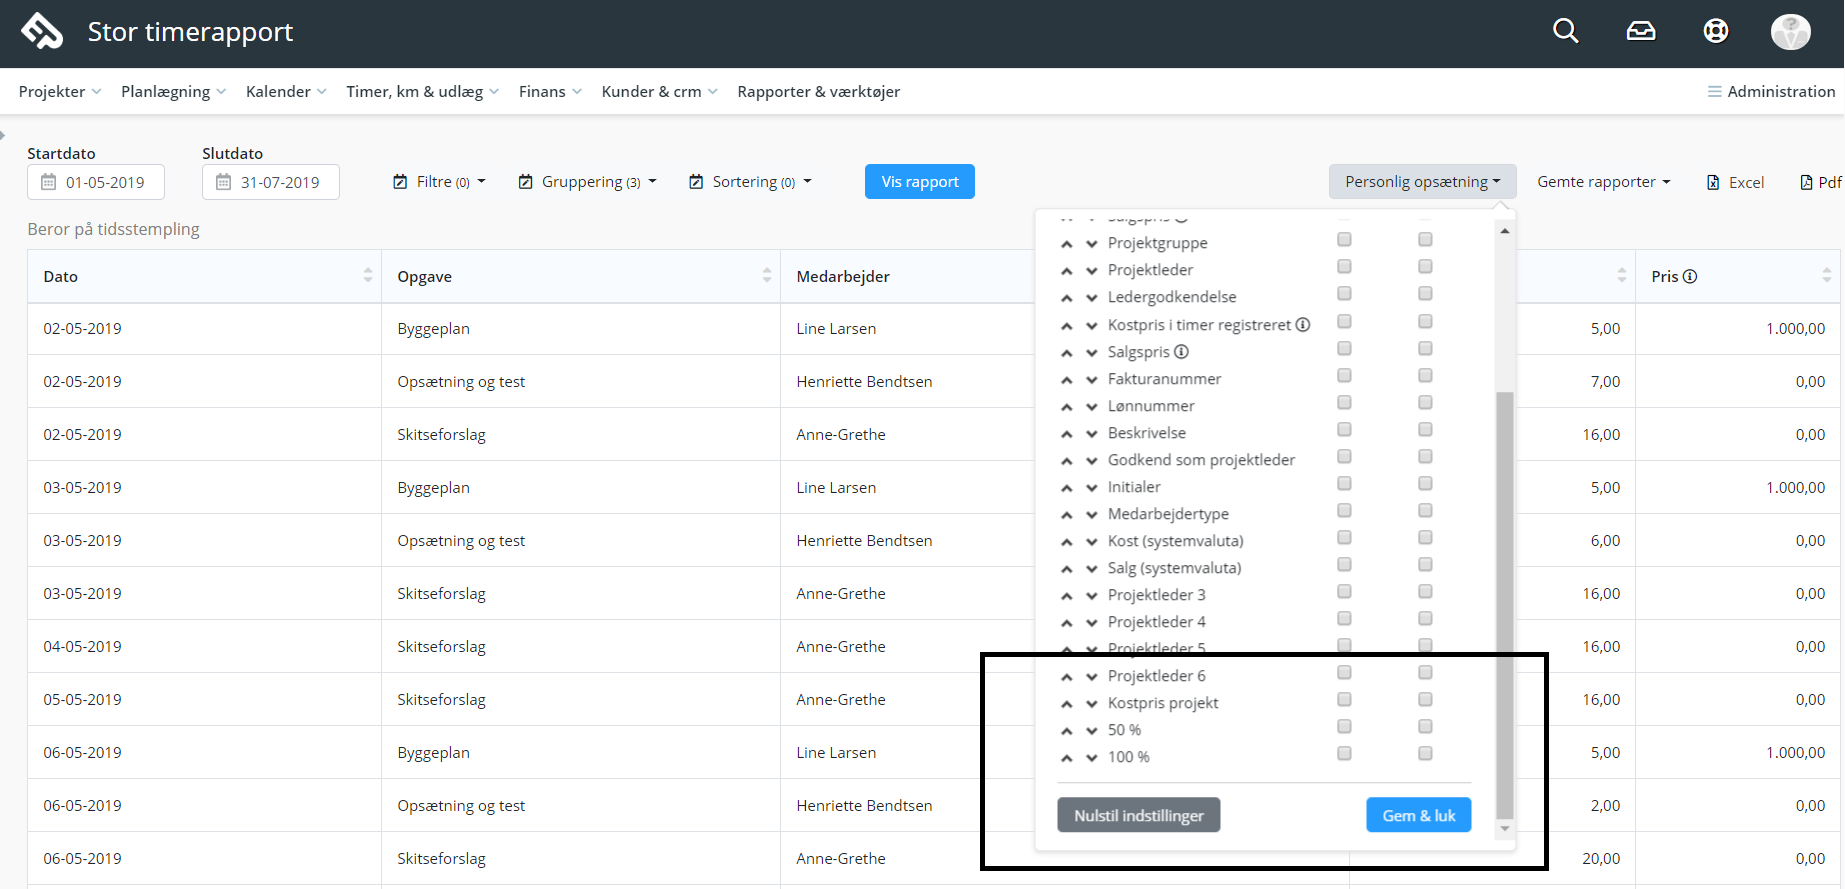Image resolution: width=1845 pixels, height=889 pixels.
Task: Click info icon beside Salgspris
Action: pyautogui.click(x=1181, y=351)
